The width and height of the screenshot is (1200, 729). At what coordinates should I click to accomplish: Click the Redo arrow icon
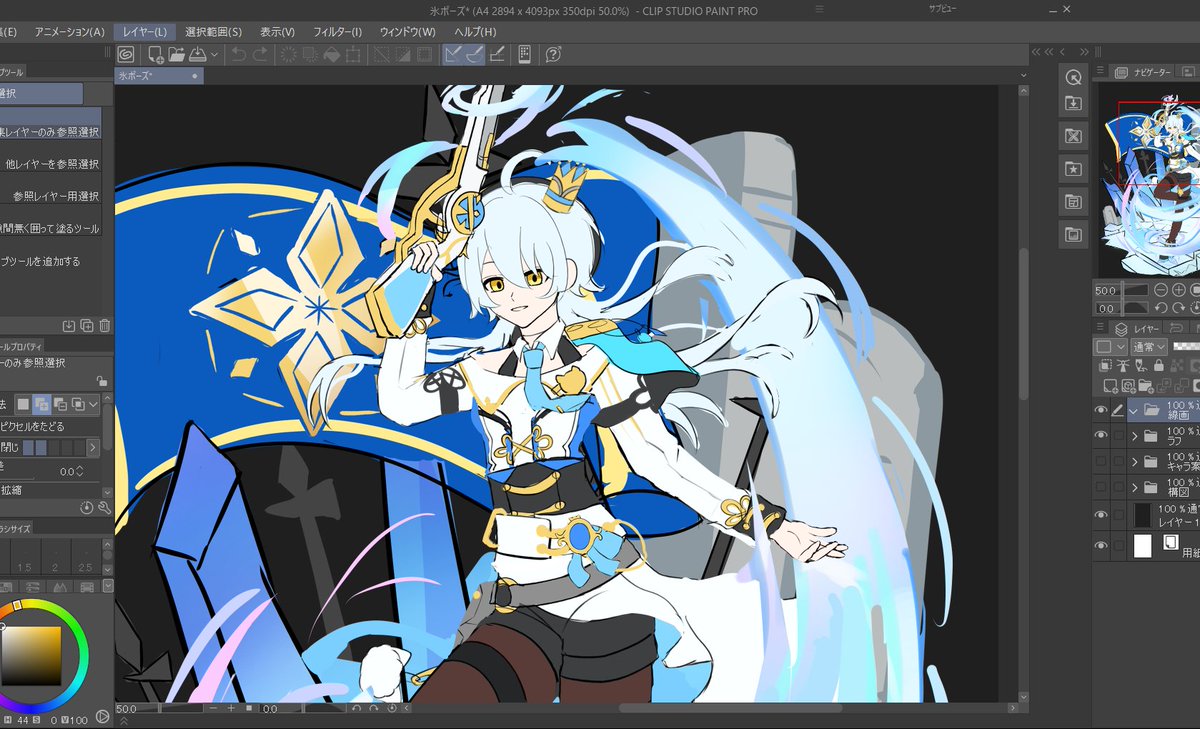(x=261, y=54)
